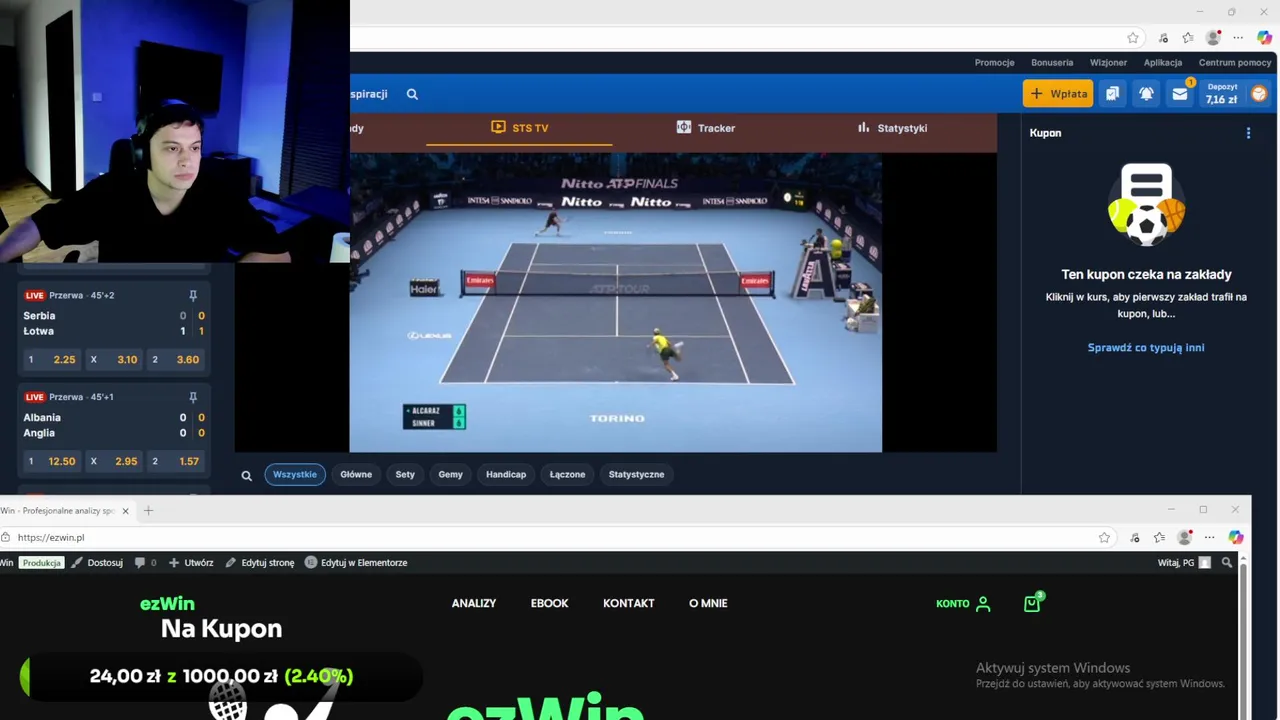Open media control icon in ezWin browser toolbar
The width and height of the screenshot is (1280, 720).
pos(1134,537)
